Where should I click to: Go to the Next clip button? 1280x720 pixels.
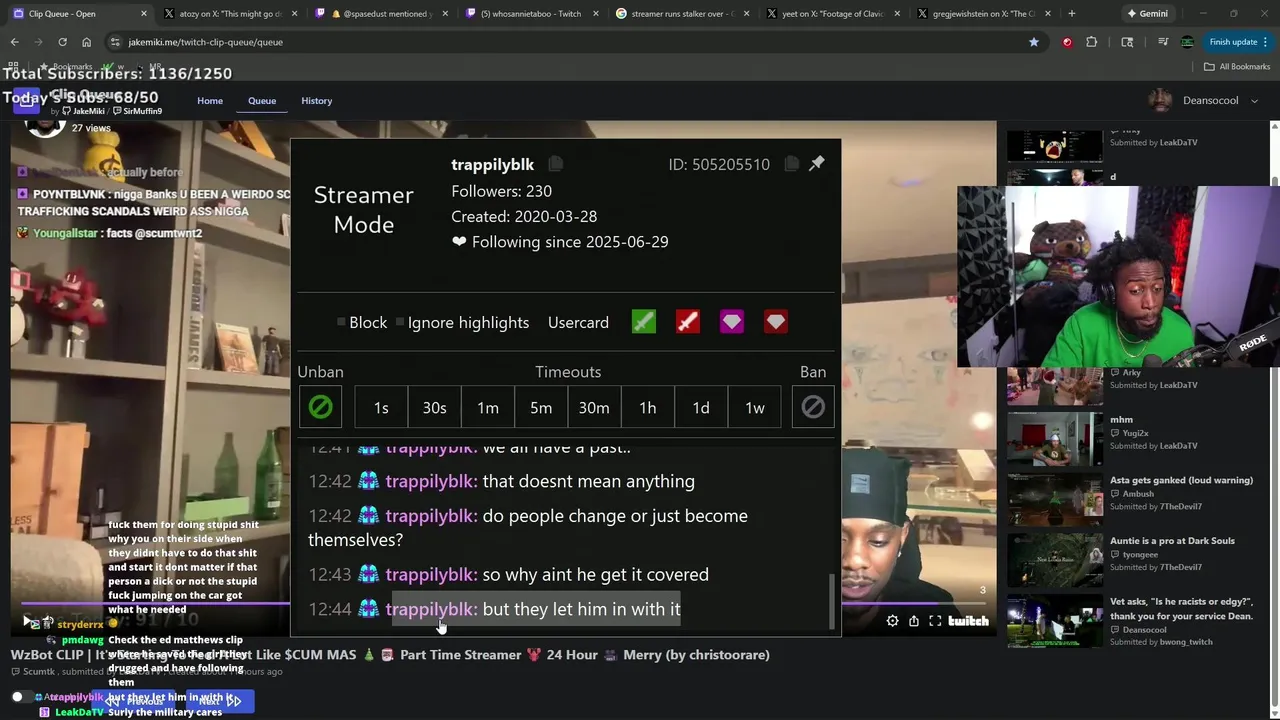coord(220,701)
